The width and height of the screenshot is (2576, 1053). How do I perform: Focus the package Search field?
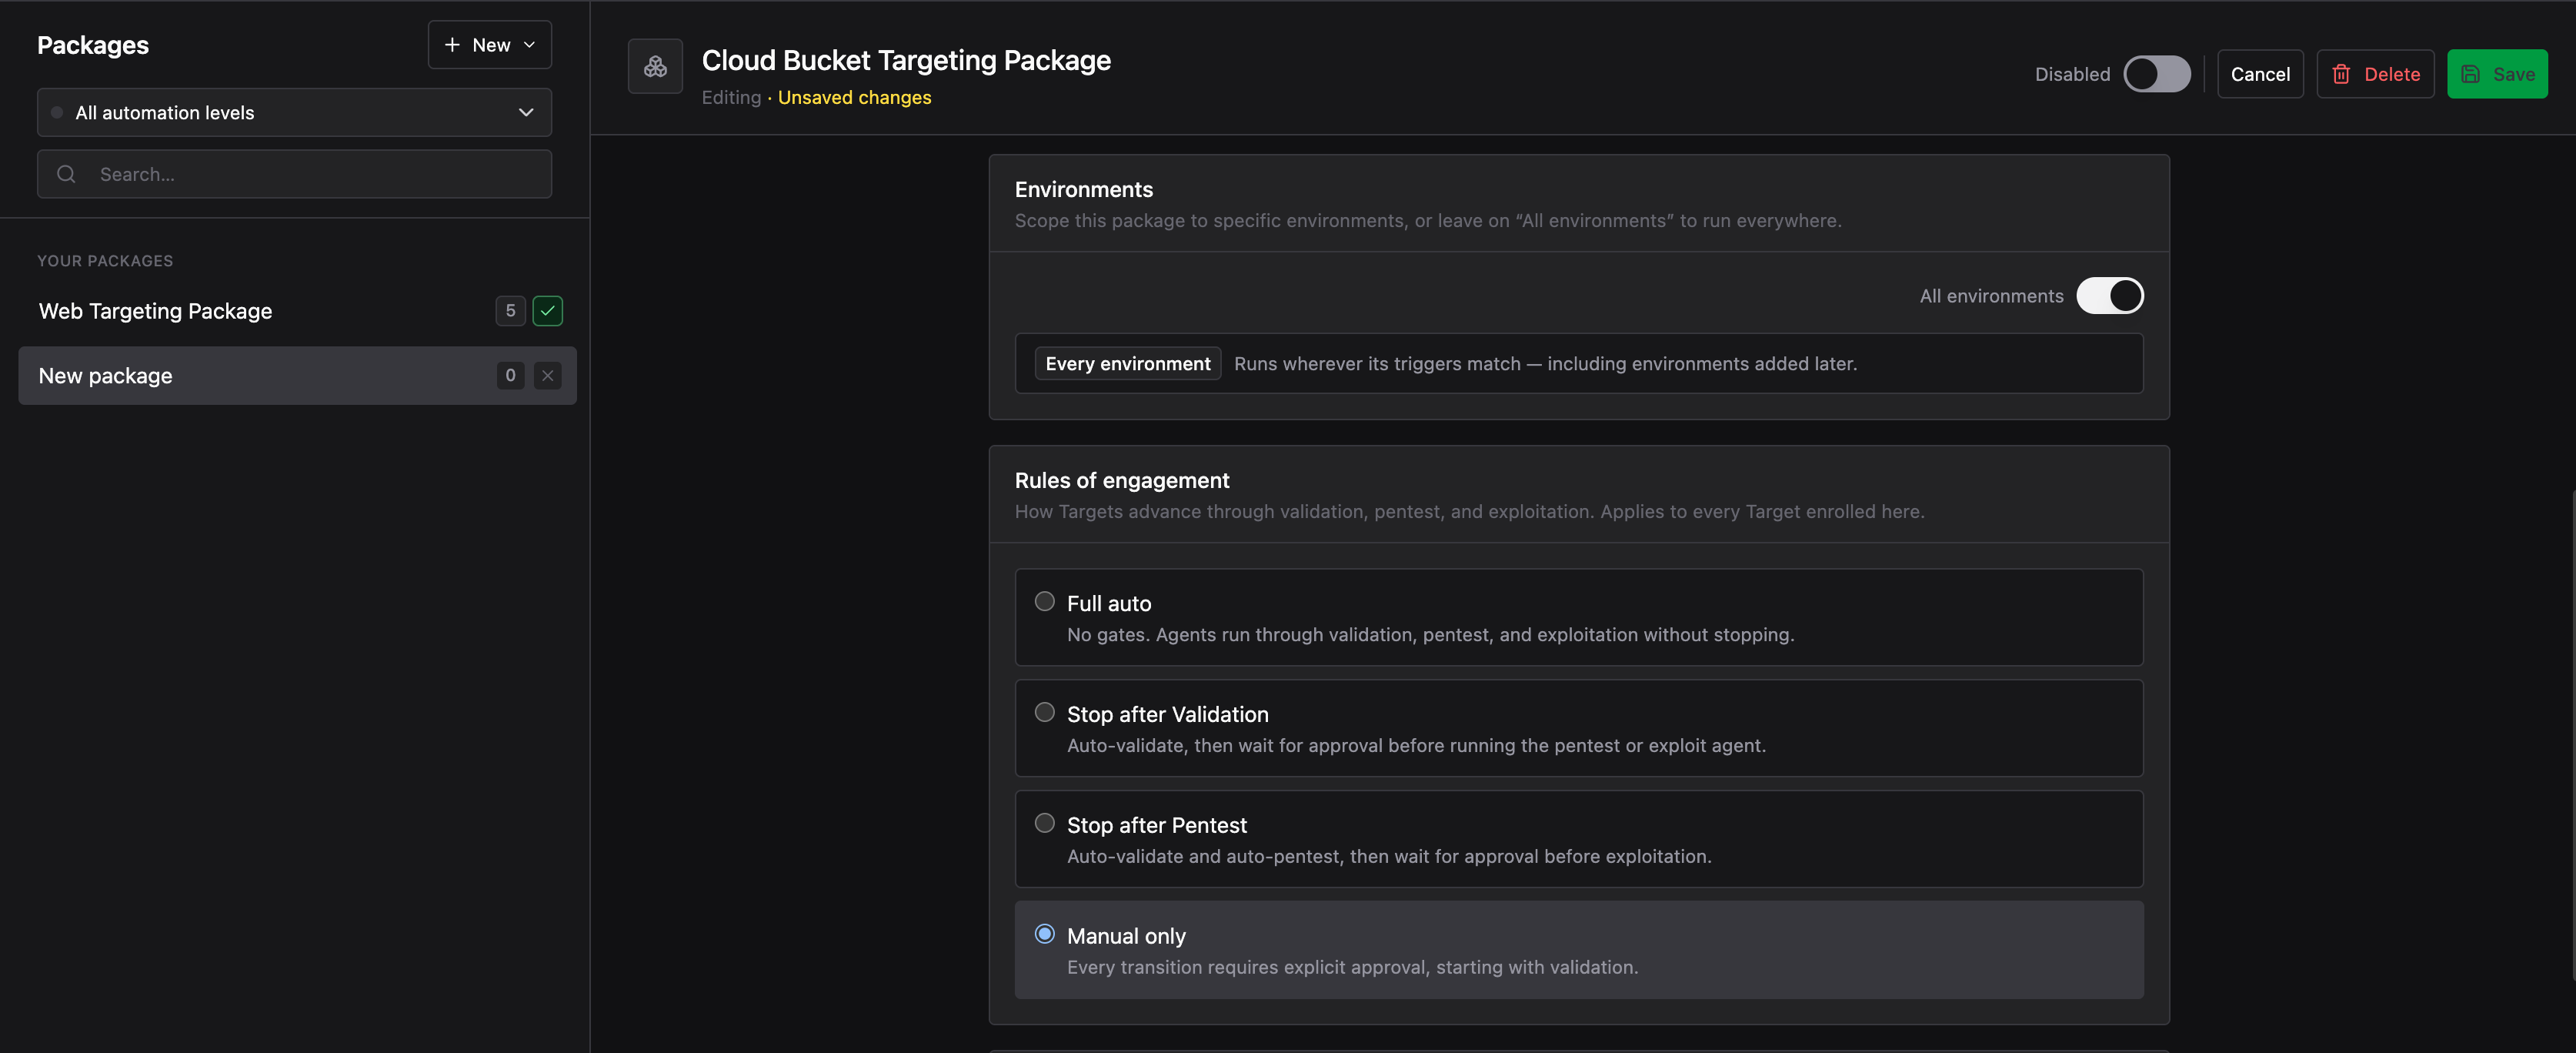click(x=294, y=174)
